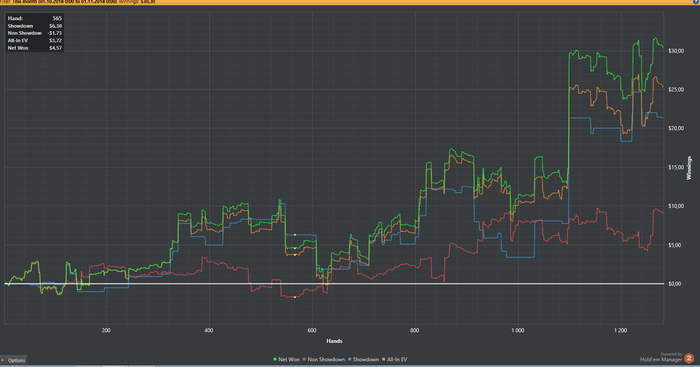
Task: Click the $20,00 axis label
Action: (676, 128)
